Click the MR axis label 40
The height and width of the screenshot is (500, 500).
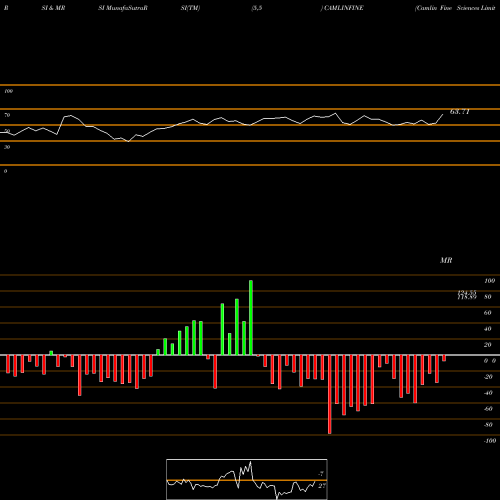click(488, 329)
